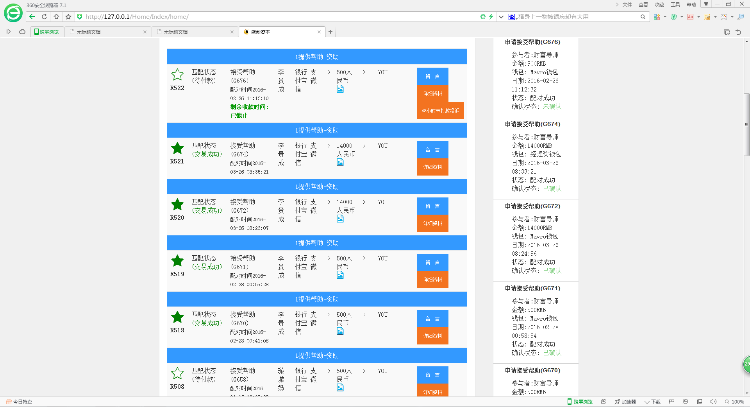Toggle the outlined star for X522
The height and width of the screenshot is (407, 750).
point(177,74)
